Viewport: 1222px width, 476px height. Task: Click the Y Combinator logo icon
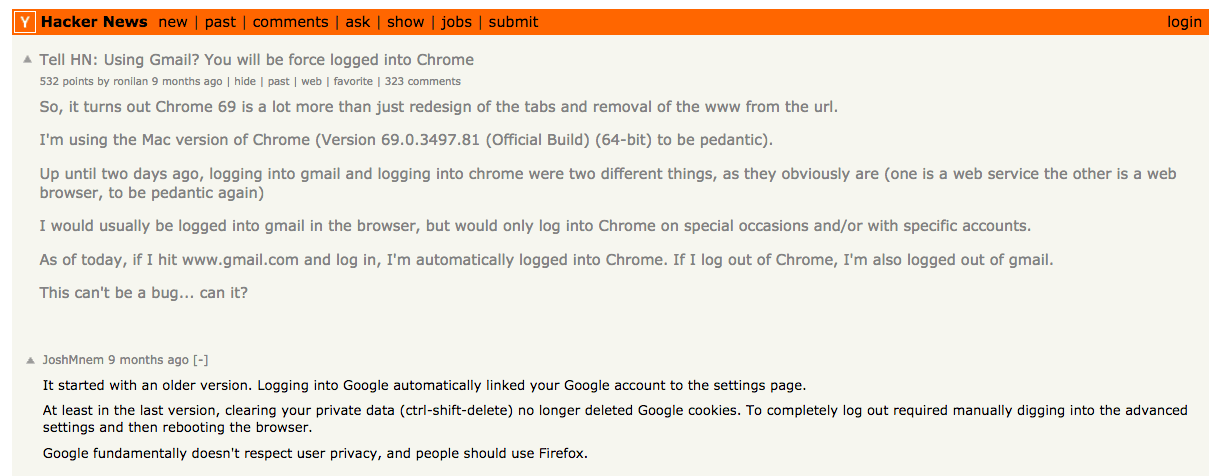click(26, 22)
